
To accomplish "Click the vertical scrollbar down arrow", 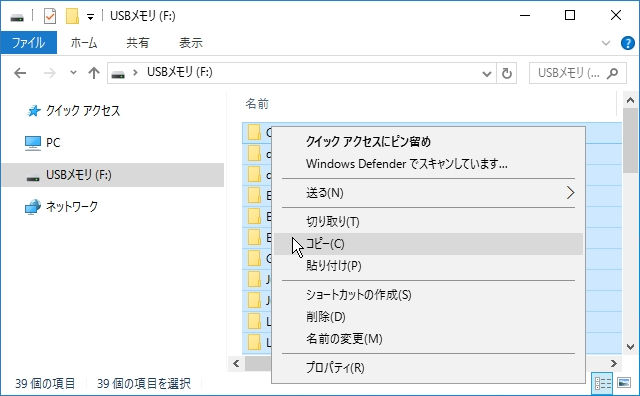I will [x=630, y=347].
